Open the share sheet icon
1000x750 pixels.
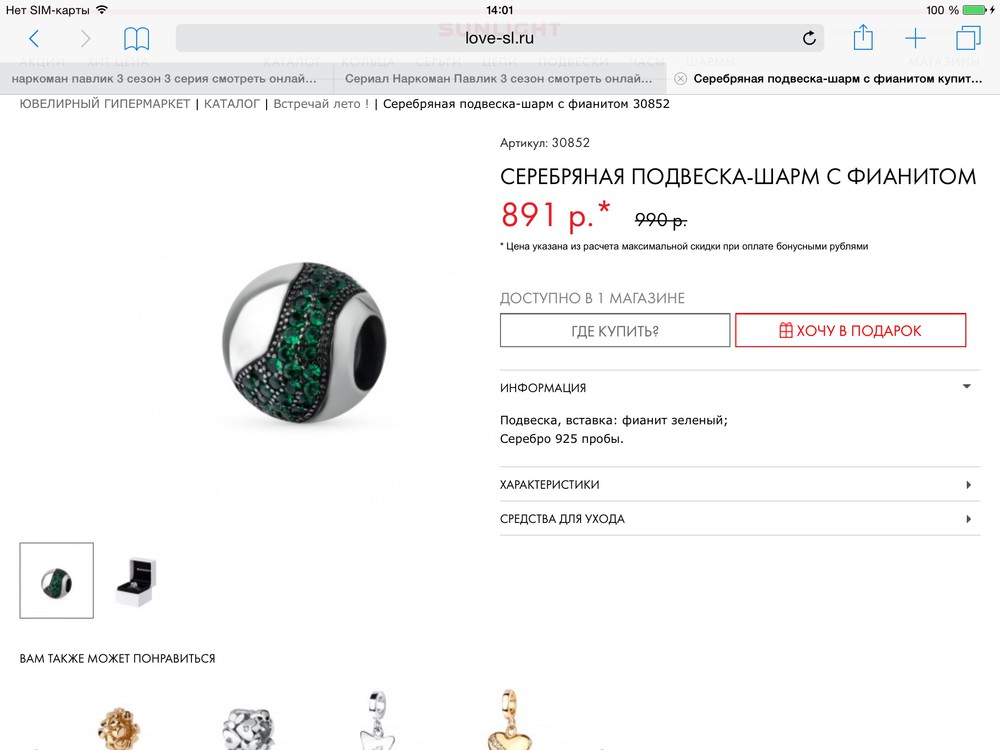pyautogui.click(x=863, y=37)
